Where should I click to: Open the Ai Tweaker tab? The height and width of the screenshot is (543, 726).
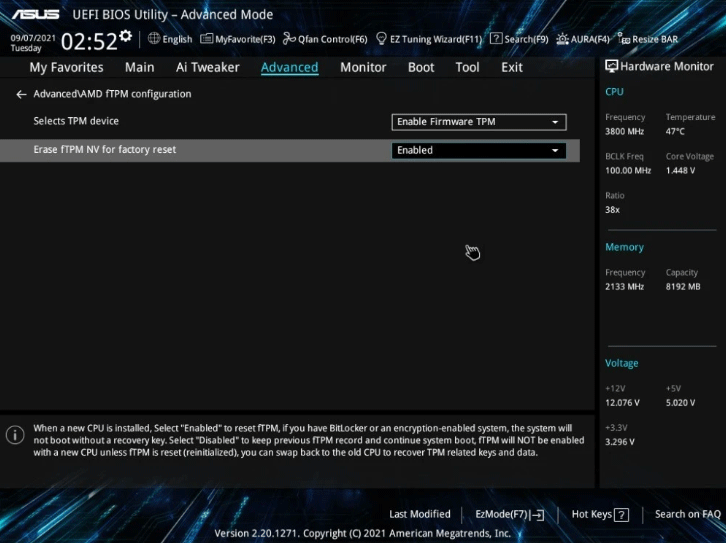(x=207, y=68)
